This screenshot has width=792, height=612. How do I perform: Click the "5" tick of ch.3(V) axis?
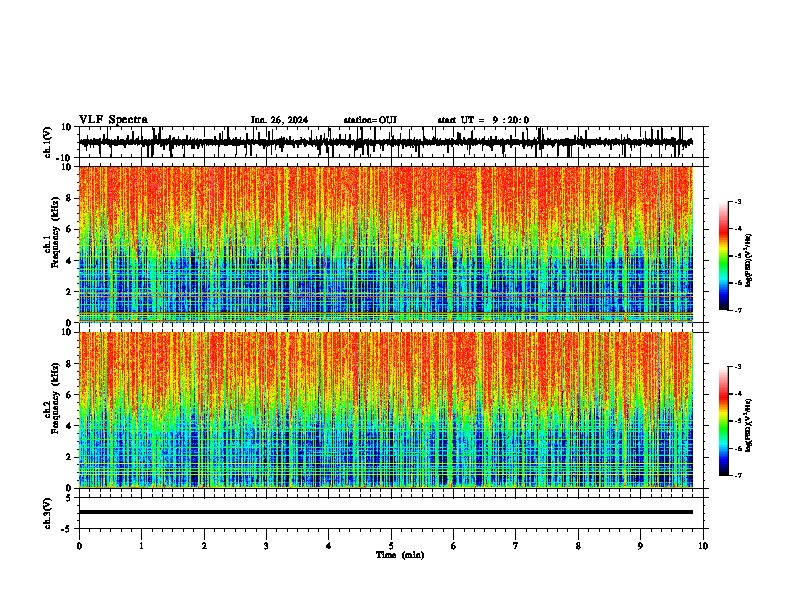click(x=70, y=497)
